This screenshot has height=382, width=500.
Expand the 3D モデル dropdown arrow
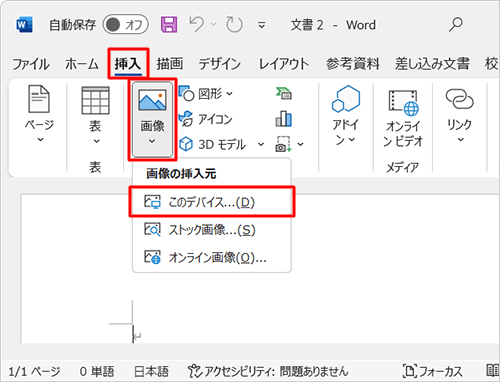(x=261, y=144)
